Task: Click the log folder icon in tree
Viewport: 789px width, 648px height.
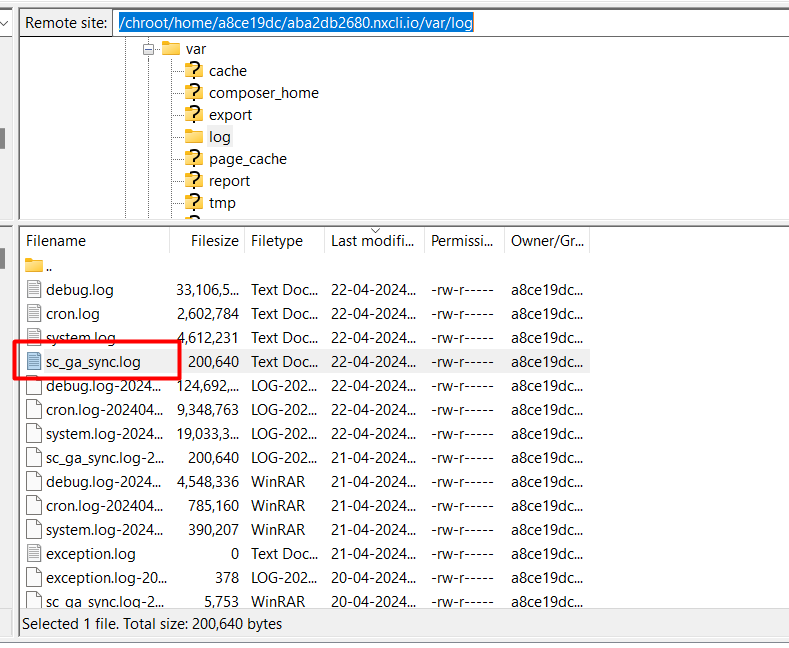Action: [193, 137]
